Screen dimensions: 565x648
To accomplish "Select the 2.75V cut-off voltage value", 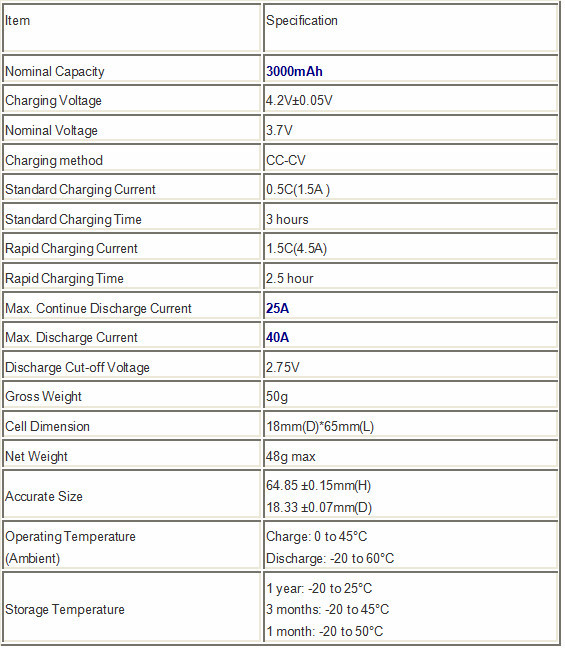I will [x=282, y=367].
